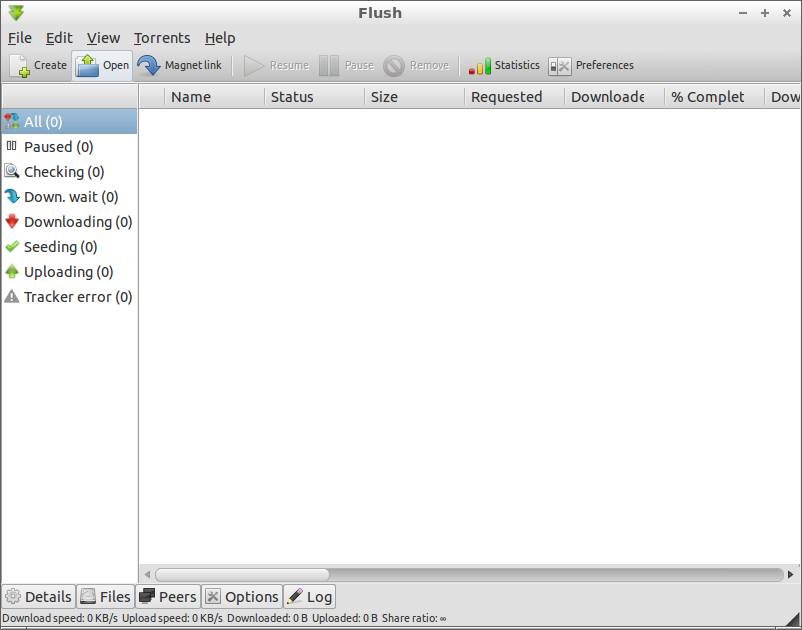Switch to the Files tab

[x=105, y=597]
